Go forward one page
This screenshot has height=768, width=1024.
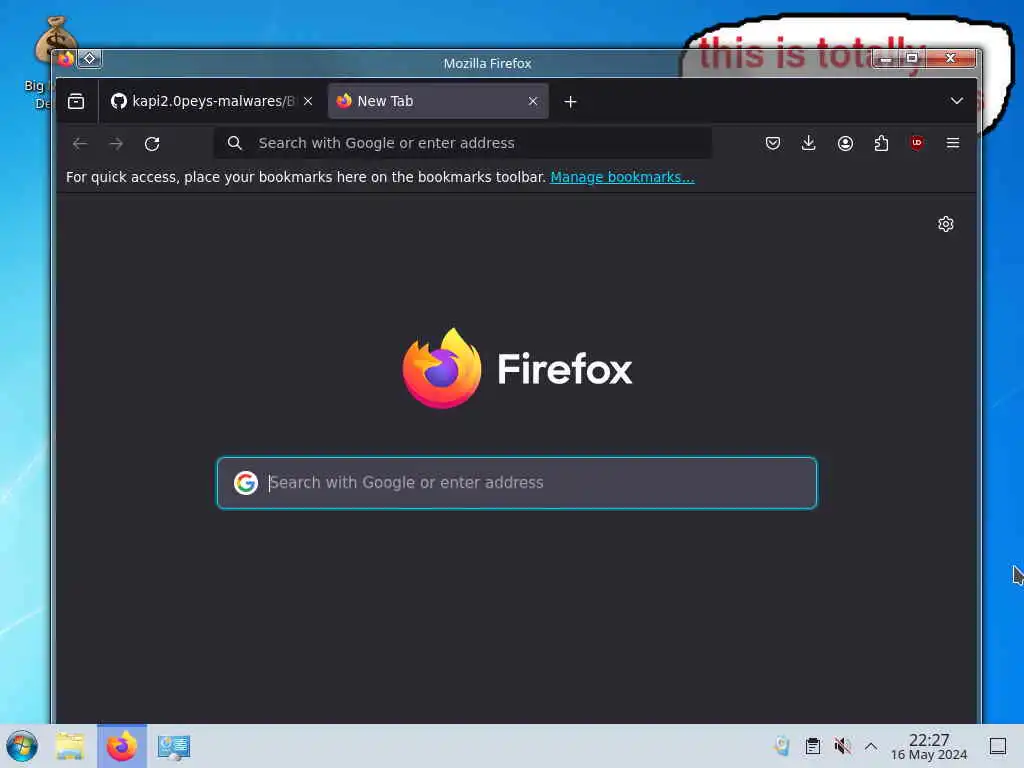pos(116,143)
